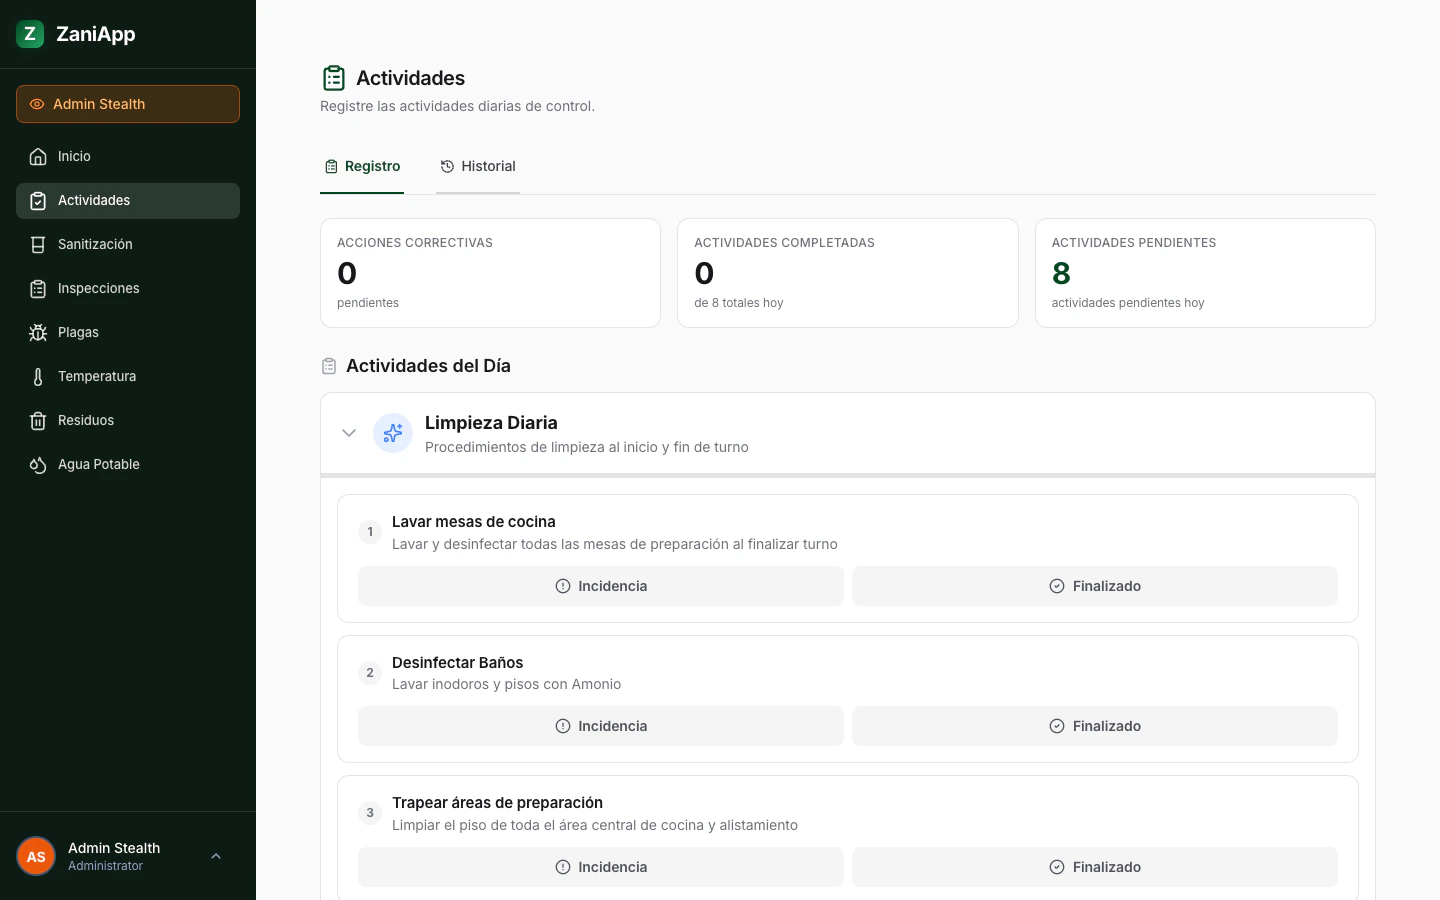Viewport: 1440px width, 900px height.
Task: Report Incidencia for Trapear áreas de preparación
Action: click(x=601, y=867)
